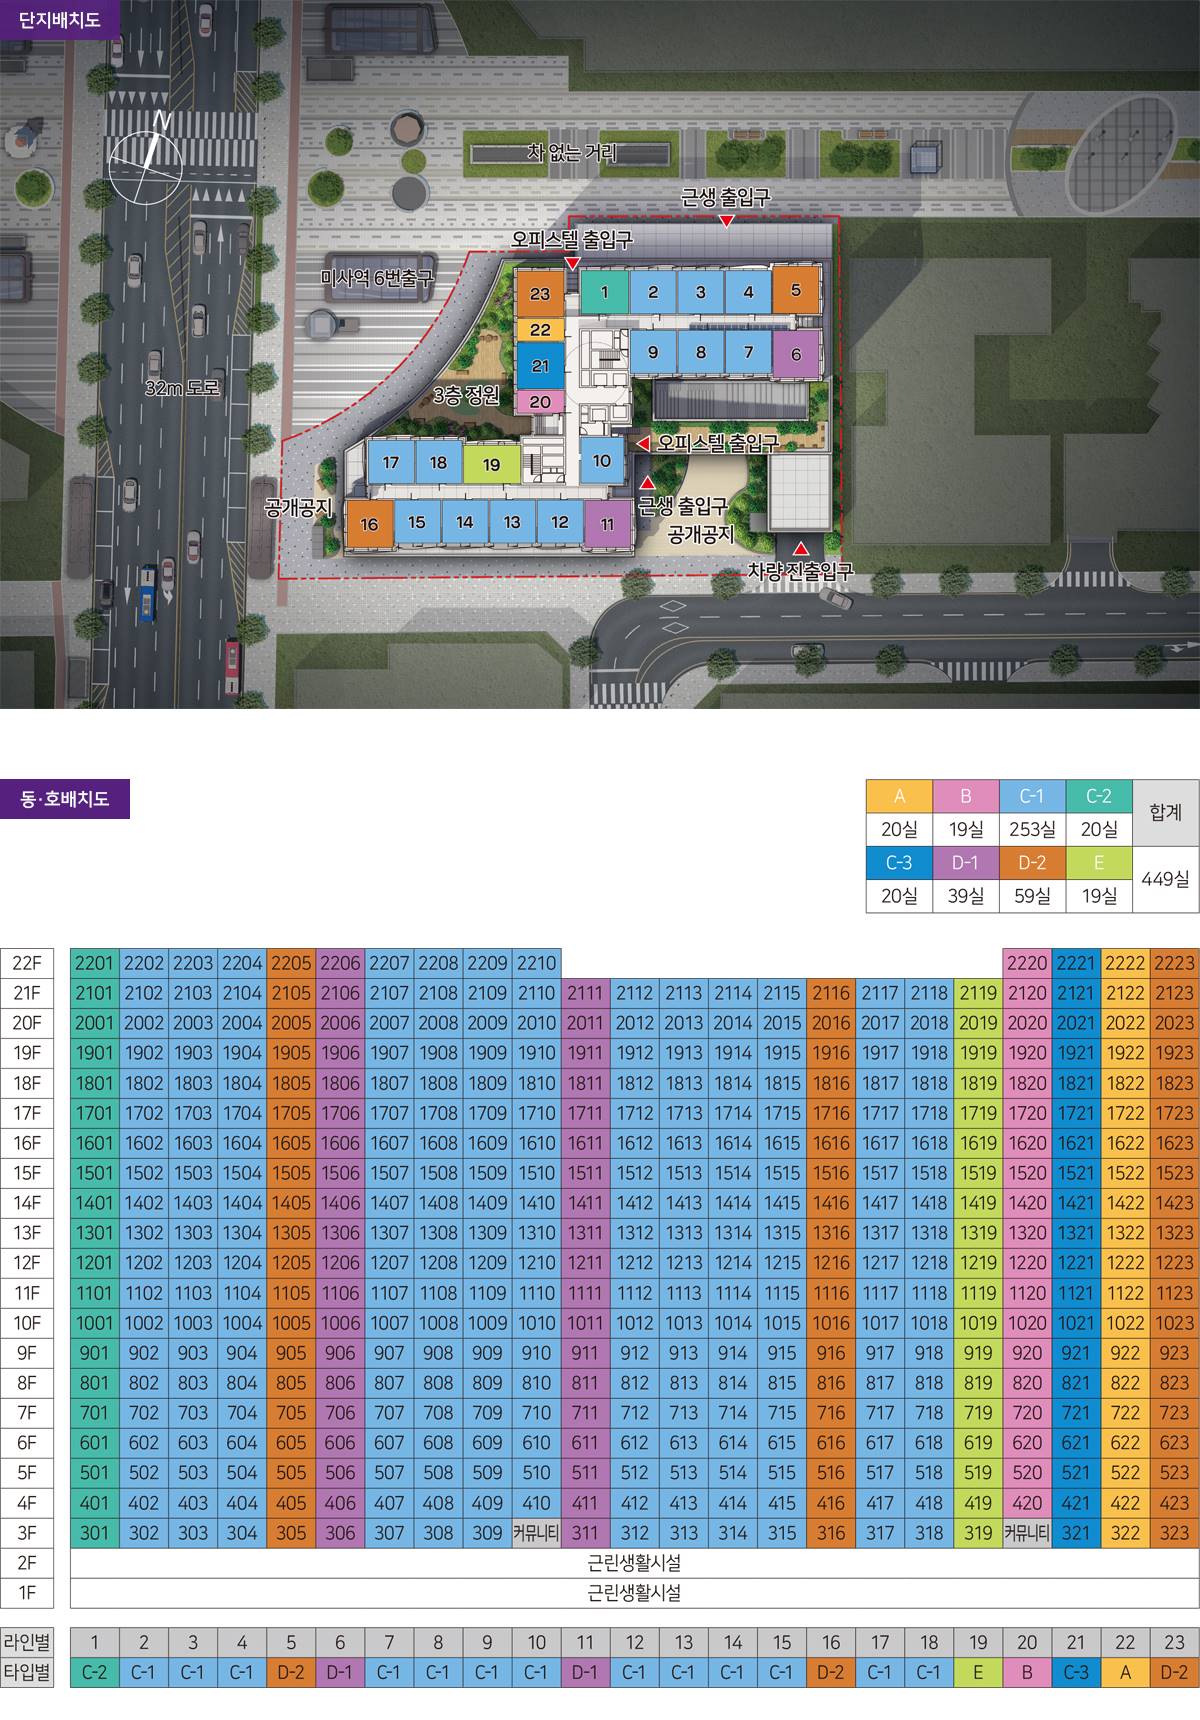The width and height of the screenshot is (1200, 1720).
Task: Click orange unit 16 on the site plan
Action: [x=370, y=524]
